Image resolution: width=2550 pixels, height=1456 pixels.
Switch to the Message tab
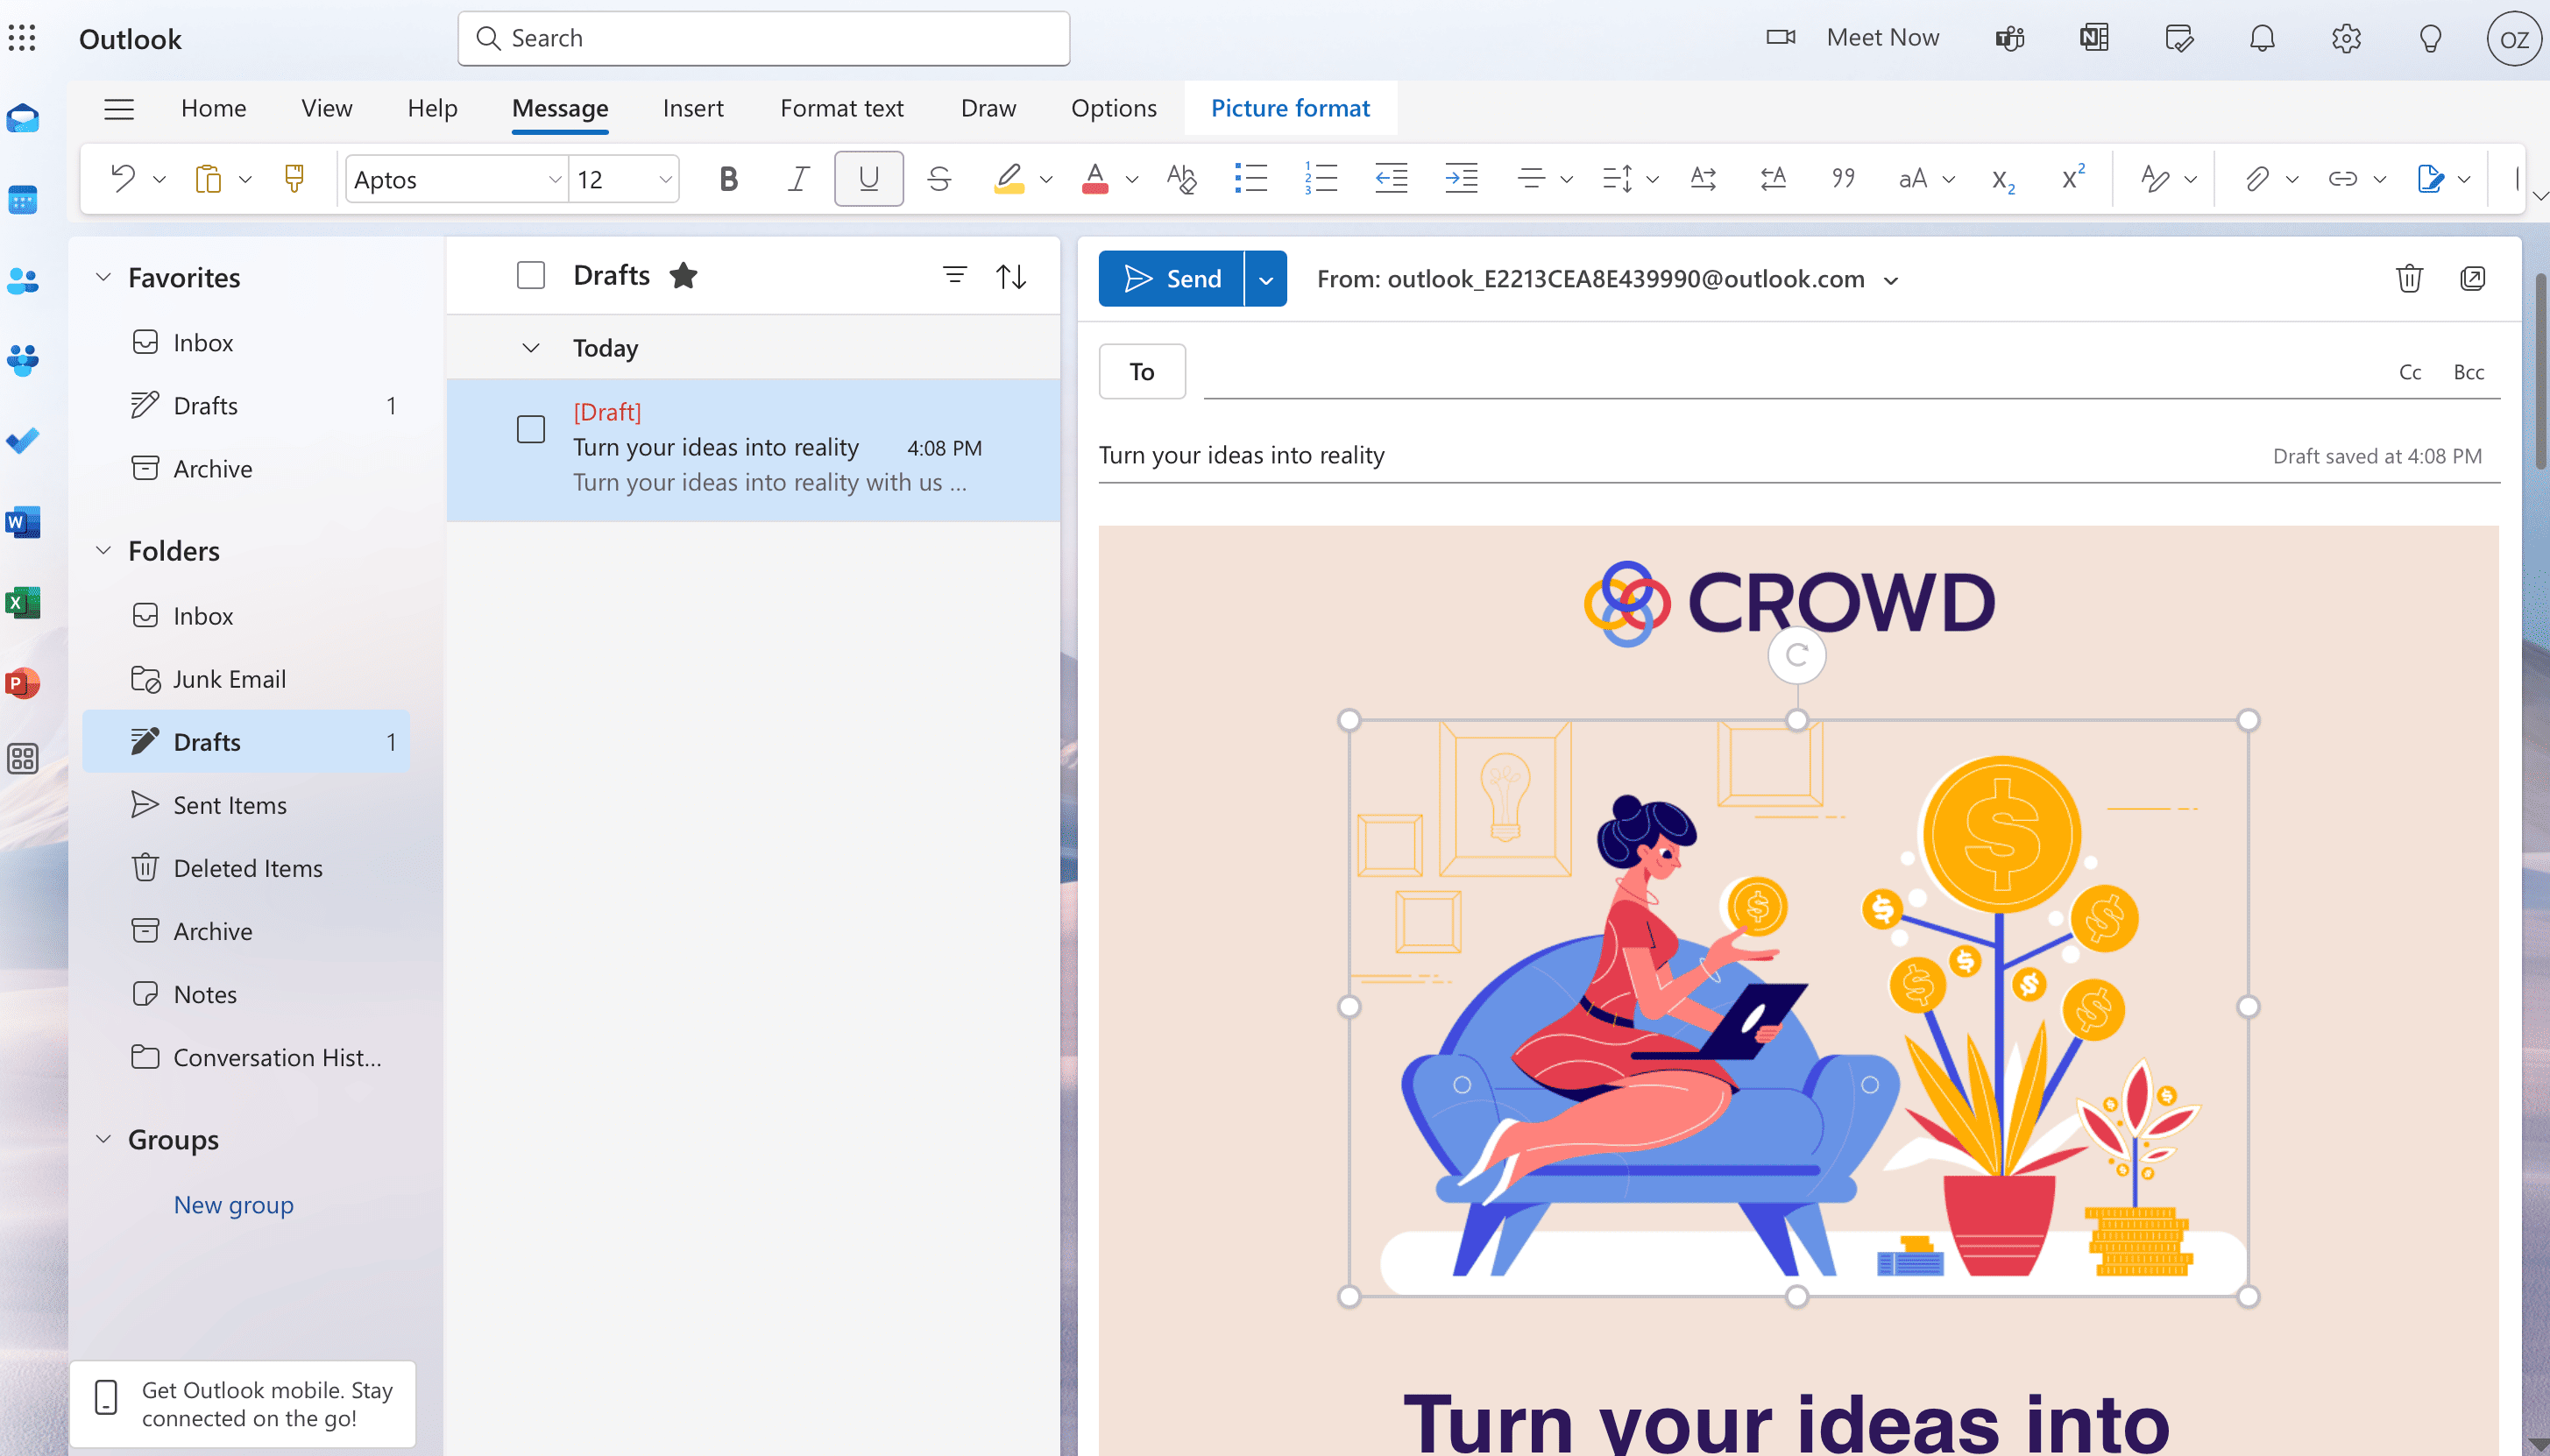coord(559,107)
